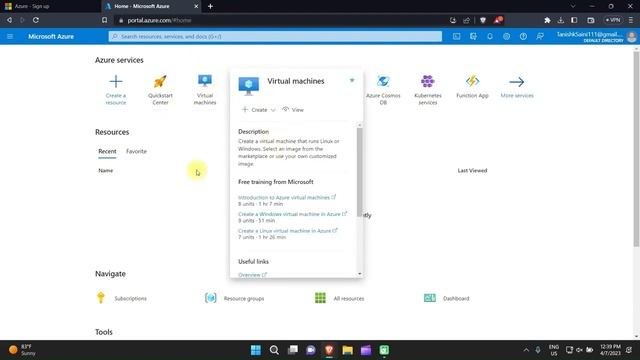Click the account avatar picture
The height and width of the screenshot is (360, 640).
pyautogui.click(x=631, y=37)
